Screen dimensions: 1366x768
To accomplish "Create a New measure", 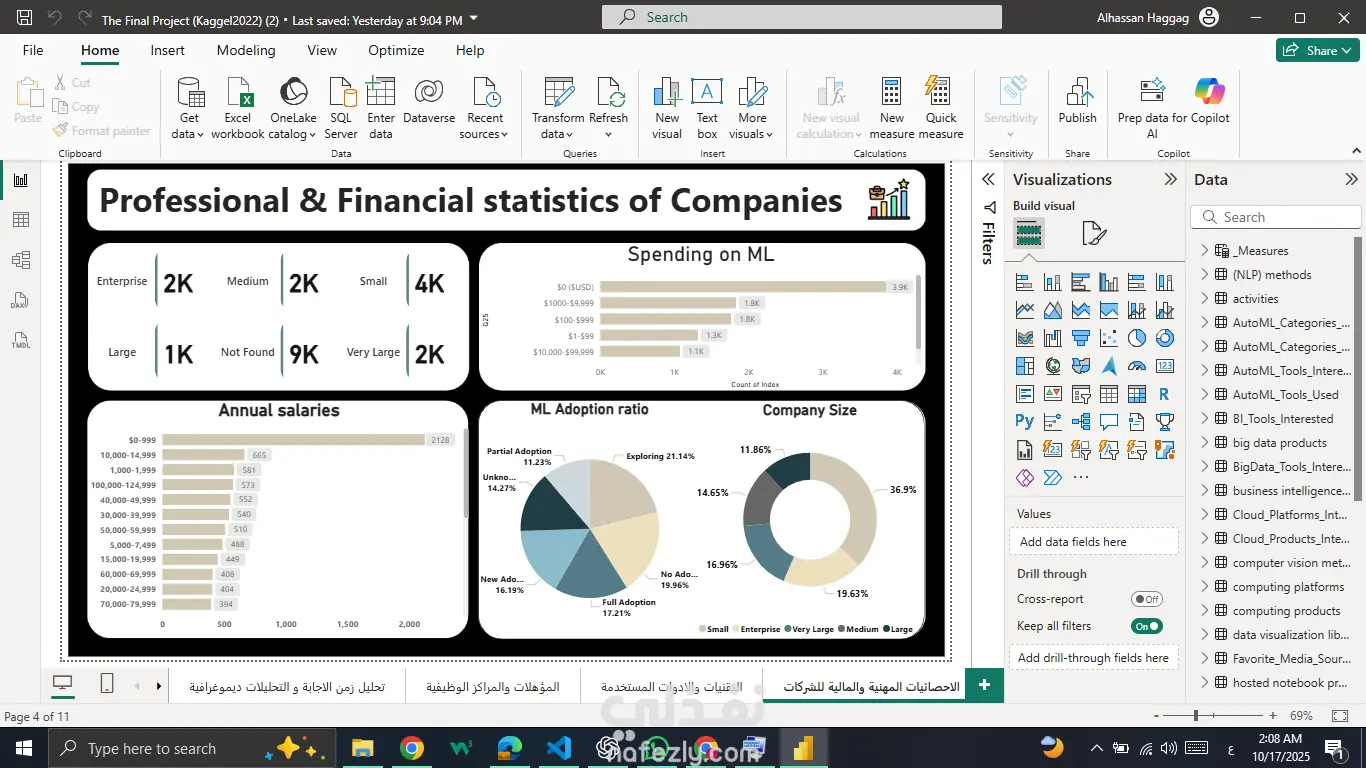I will pos(892,108).
